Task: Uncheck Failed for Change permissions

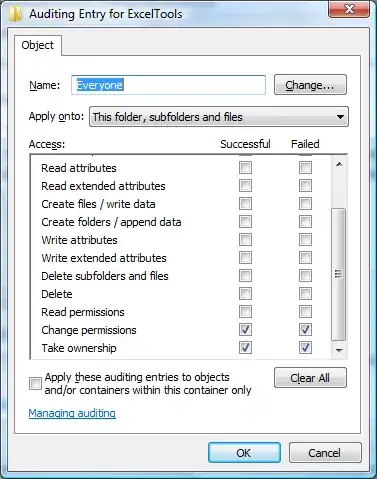Action: (x=305, y=330)
